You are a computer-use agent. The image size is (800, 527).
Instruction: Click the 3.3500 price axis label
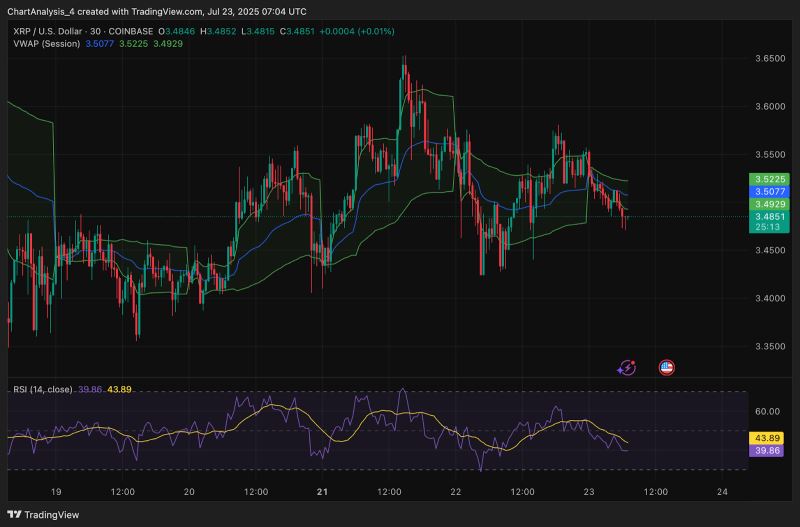coord(769,346)
